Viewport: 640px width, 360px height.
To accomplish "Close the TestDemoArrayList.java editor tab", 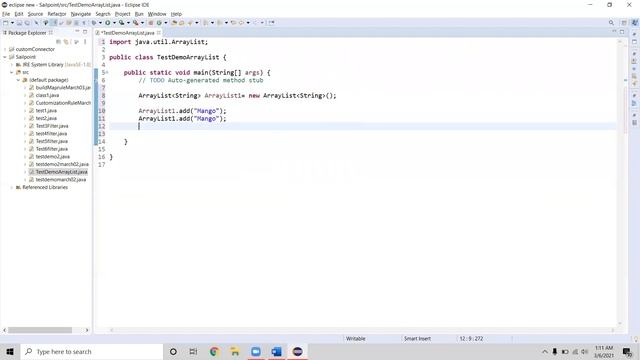I will [x=159, y=33].
